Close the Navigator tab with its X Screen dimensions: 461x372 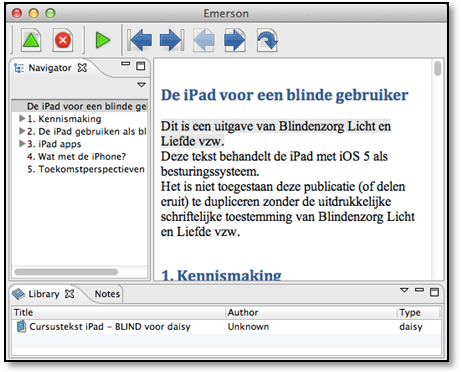[x=82, y=68]
